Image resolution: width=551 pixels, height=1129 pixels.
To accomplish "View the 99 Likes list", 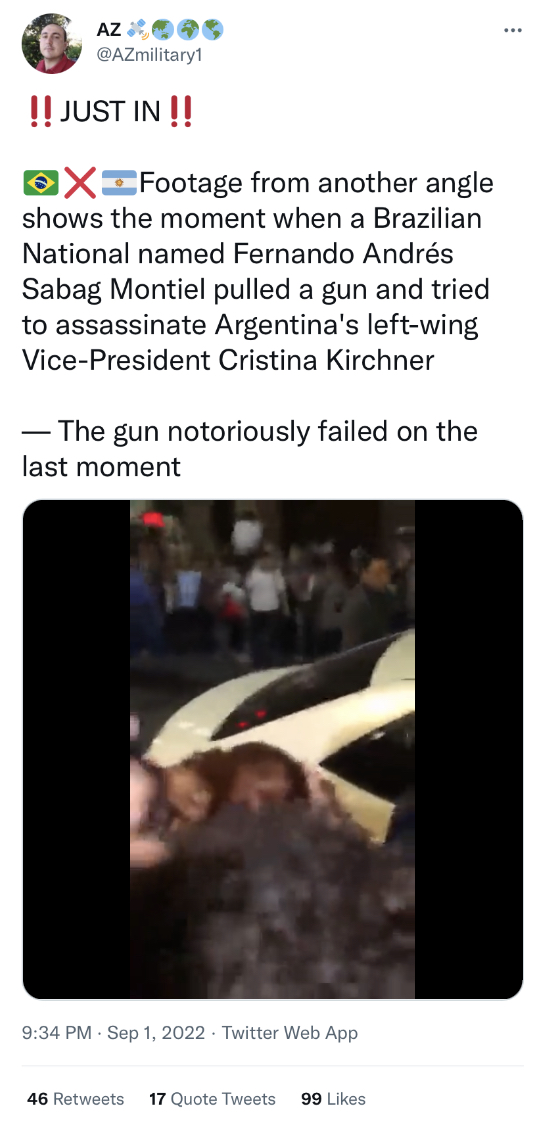I will [333, 1099].
